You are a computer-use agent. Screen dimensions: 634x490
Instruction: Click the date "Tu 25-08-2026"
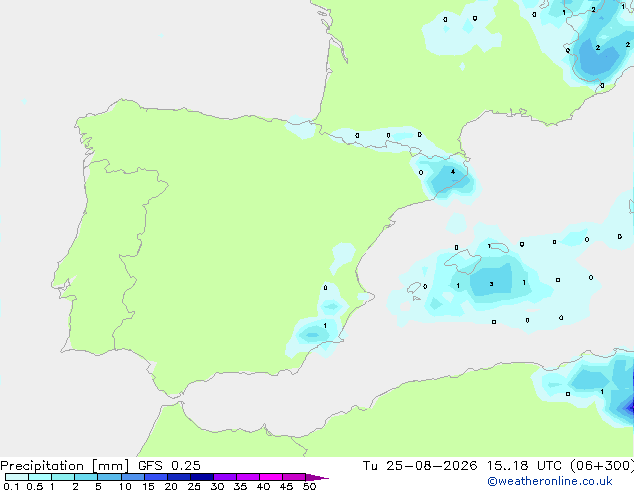click(x=420, y=466)
